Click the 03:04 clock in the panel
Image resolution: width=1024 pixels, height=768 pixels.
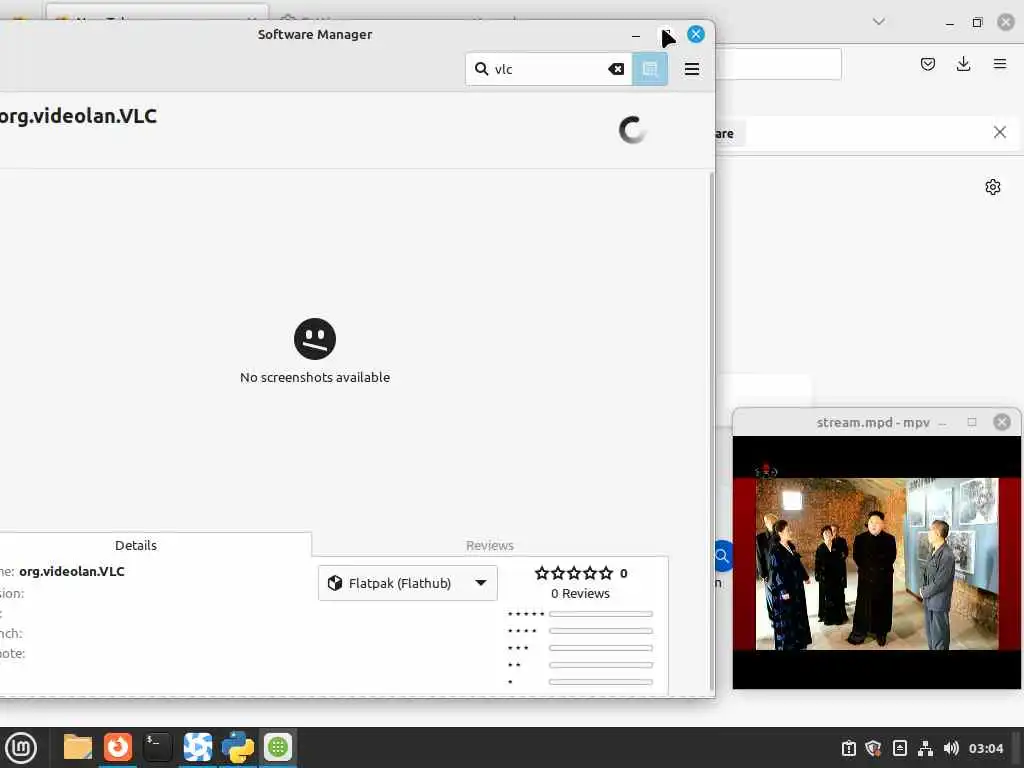click(x=985, y=748)
